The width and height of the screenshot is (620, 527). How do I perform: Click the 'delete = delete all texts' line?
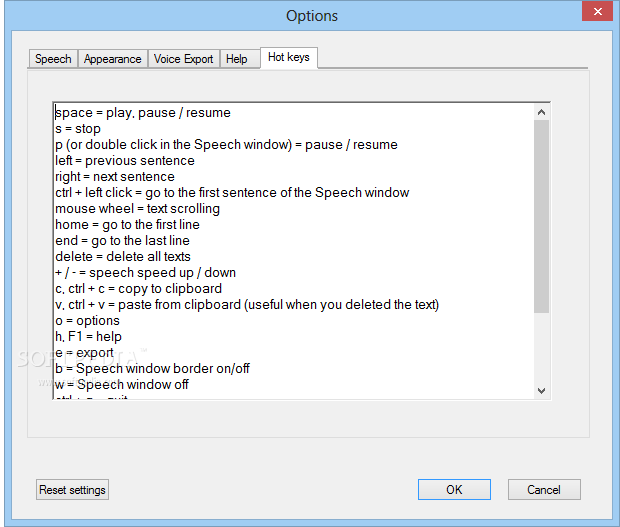point(123,257)
